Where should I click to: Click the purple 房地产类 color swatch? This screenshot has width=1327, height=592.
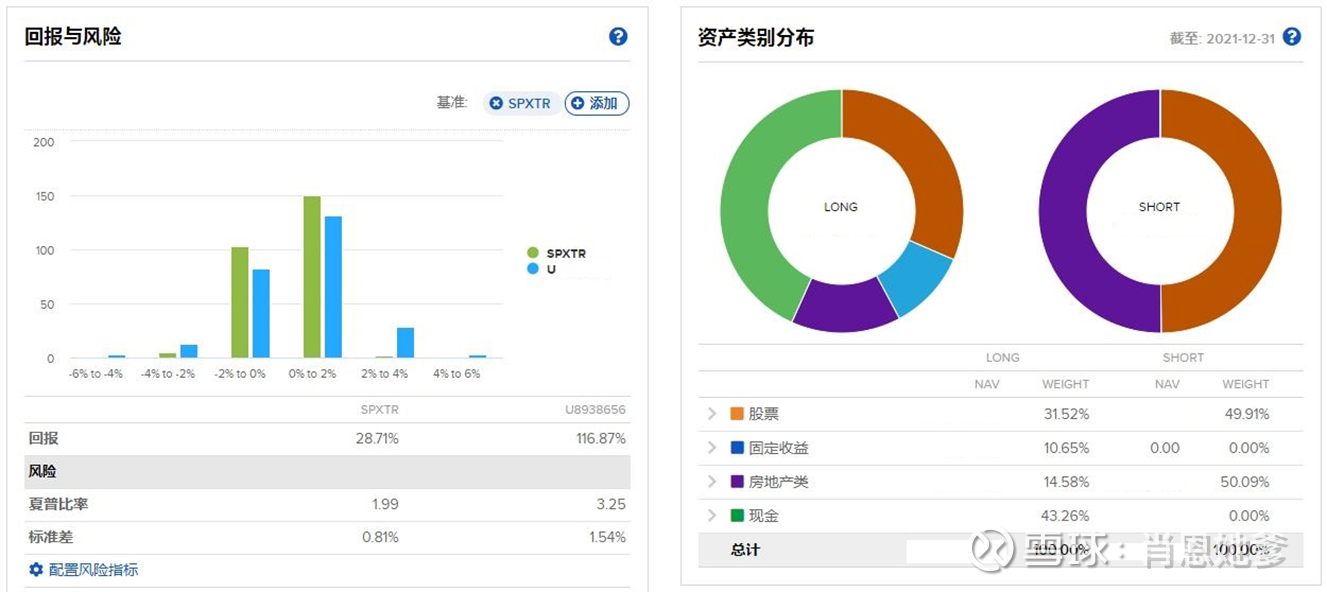pyautogui.click(x=737, y=482)
